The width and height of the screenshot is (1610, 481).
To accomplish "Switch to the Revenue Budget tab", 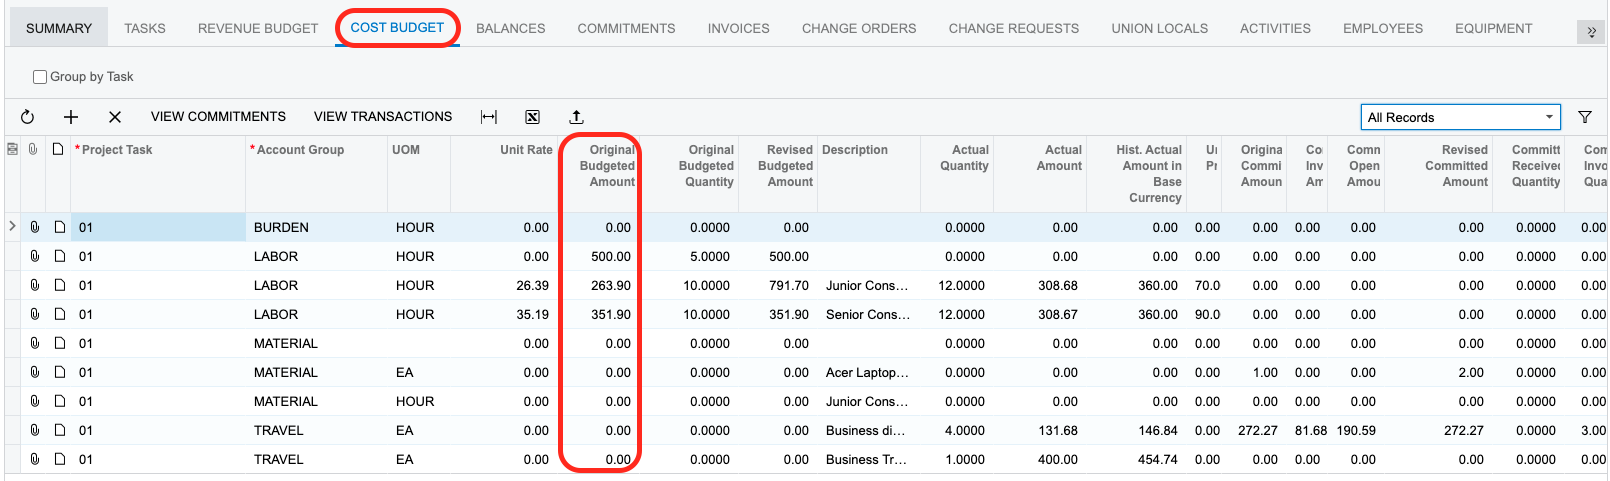I will pos(258,28).
